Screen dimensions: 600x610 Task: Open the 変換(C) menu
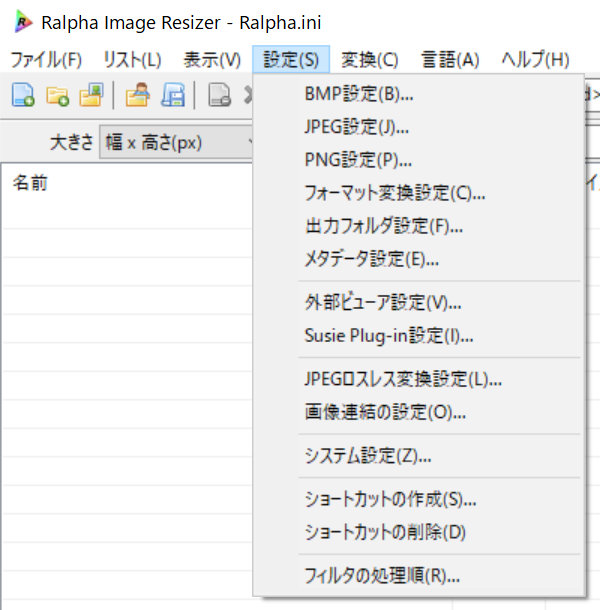pyautogui.click(x=370, y=60)
